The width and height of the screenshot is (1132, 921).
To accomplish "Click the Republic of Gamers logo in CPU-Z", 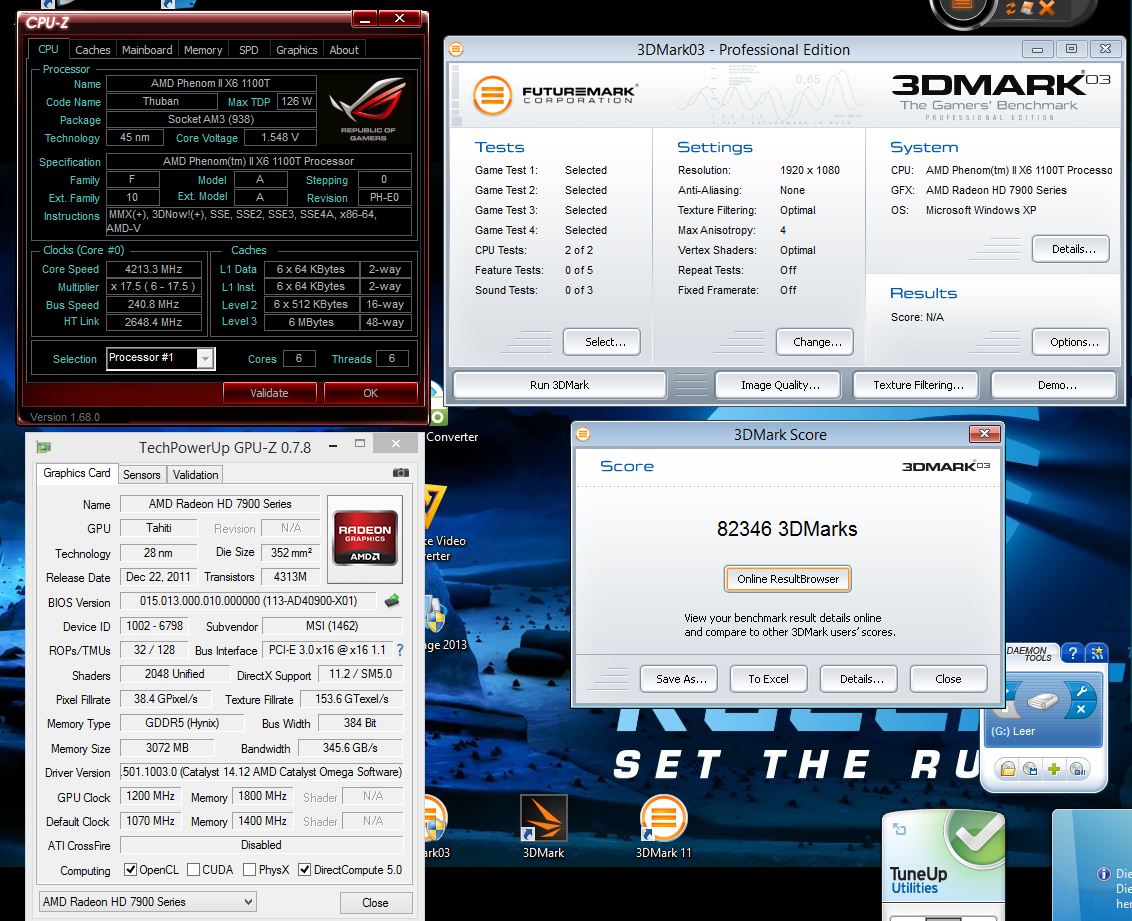I will point(369,108).
